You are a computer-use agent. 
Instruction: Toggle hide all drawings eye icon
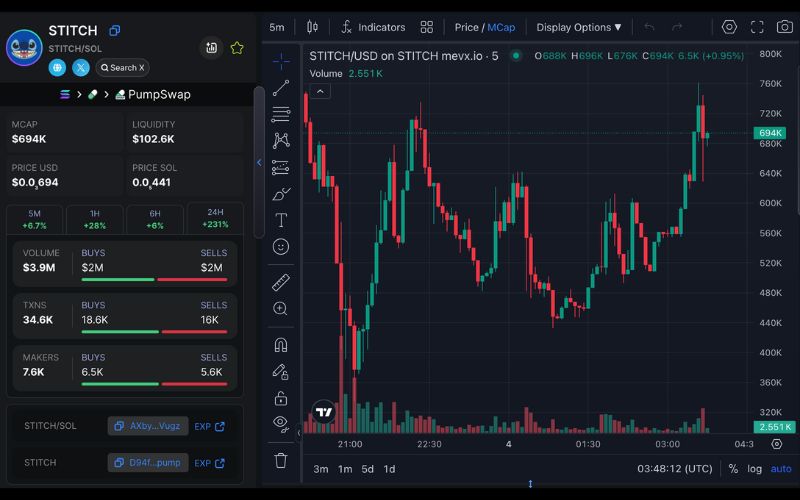click(280, 422)
